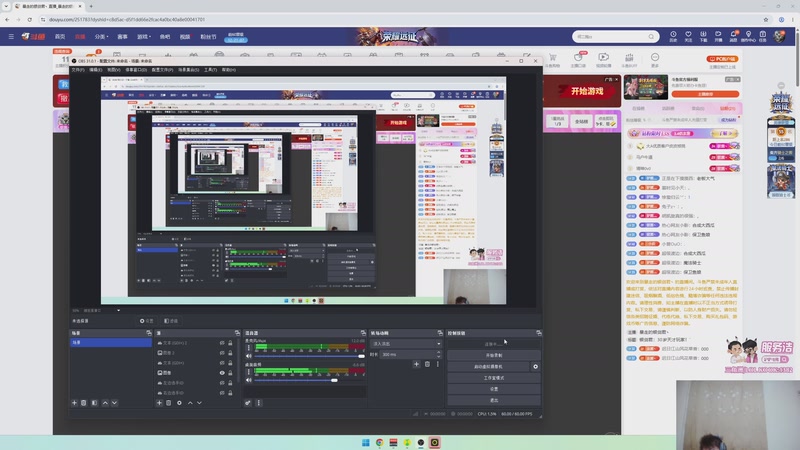Remove selected scene with trash icon
The image size is (800, 450).
(84, 403)
